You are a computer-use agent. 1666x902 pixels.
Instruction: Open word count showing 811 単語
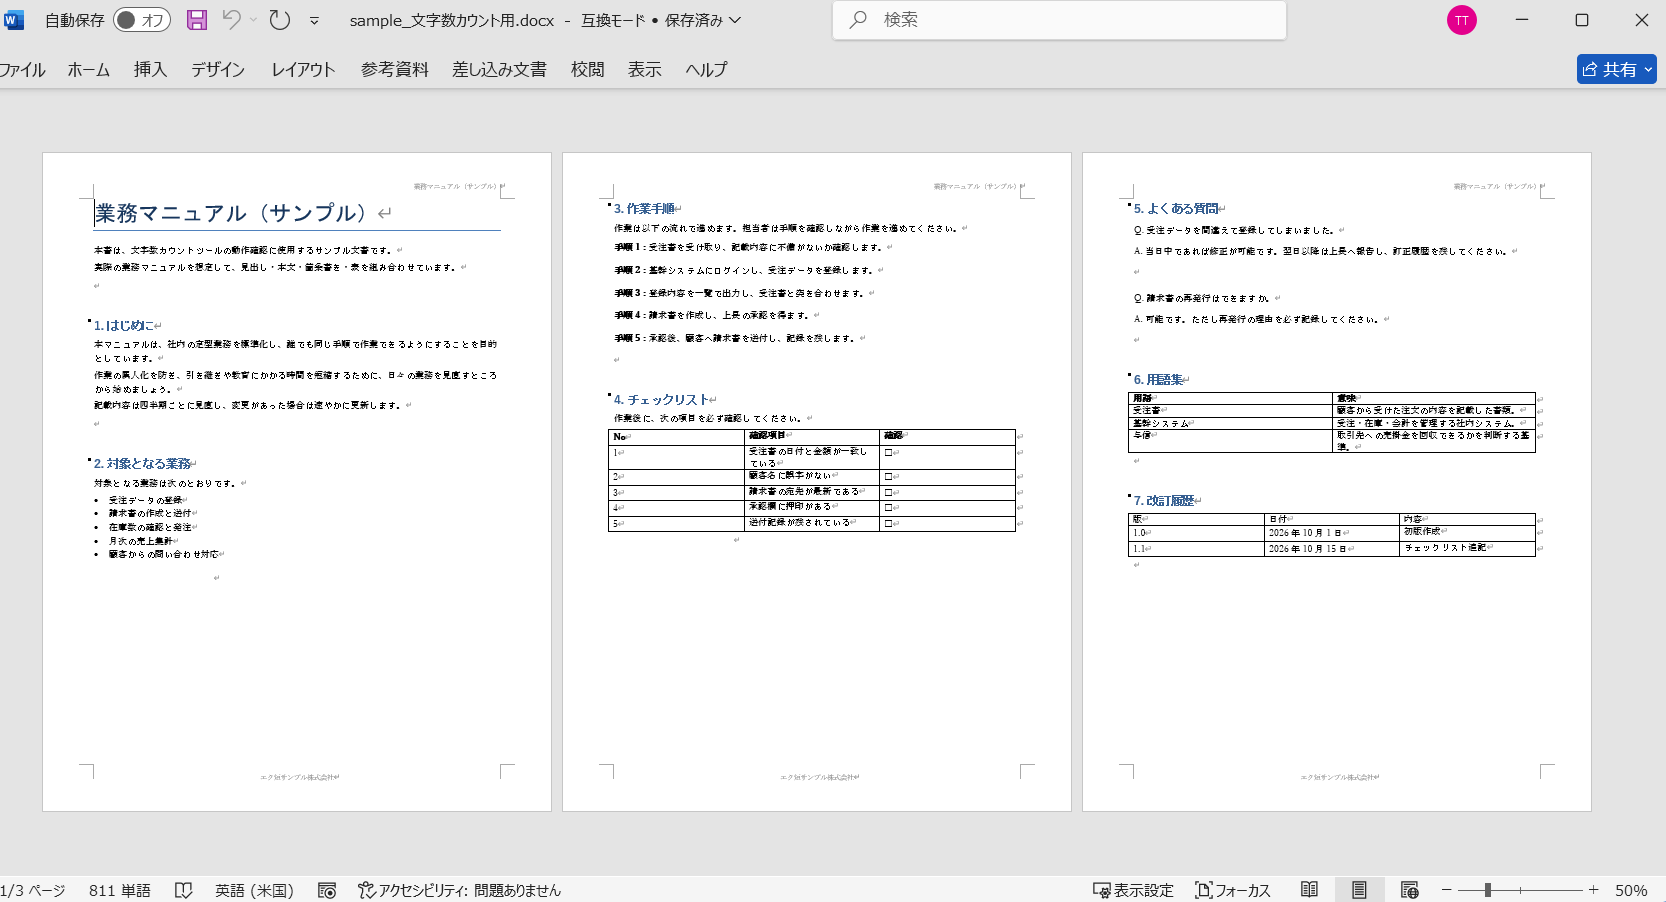tap(120, 890)
